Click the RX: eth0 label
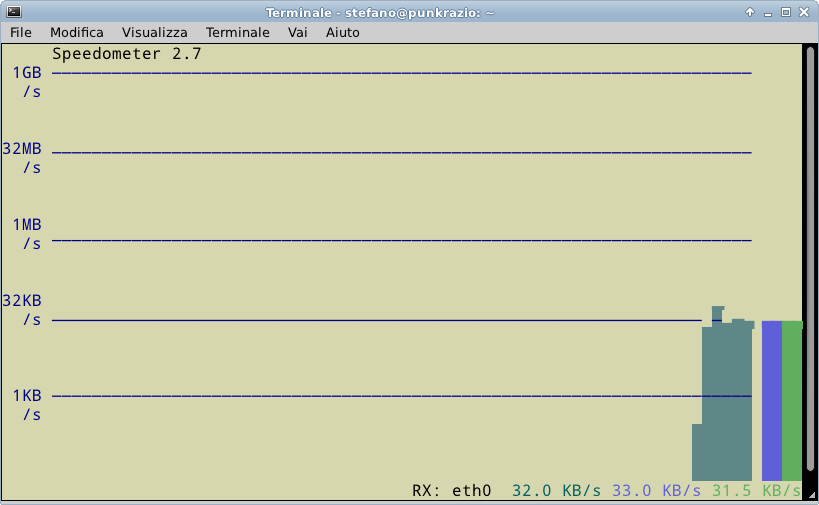This screenshot has width=819, height=505. pos(452,490)
